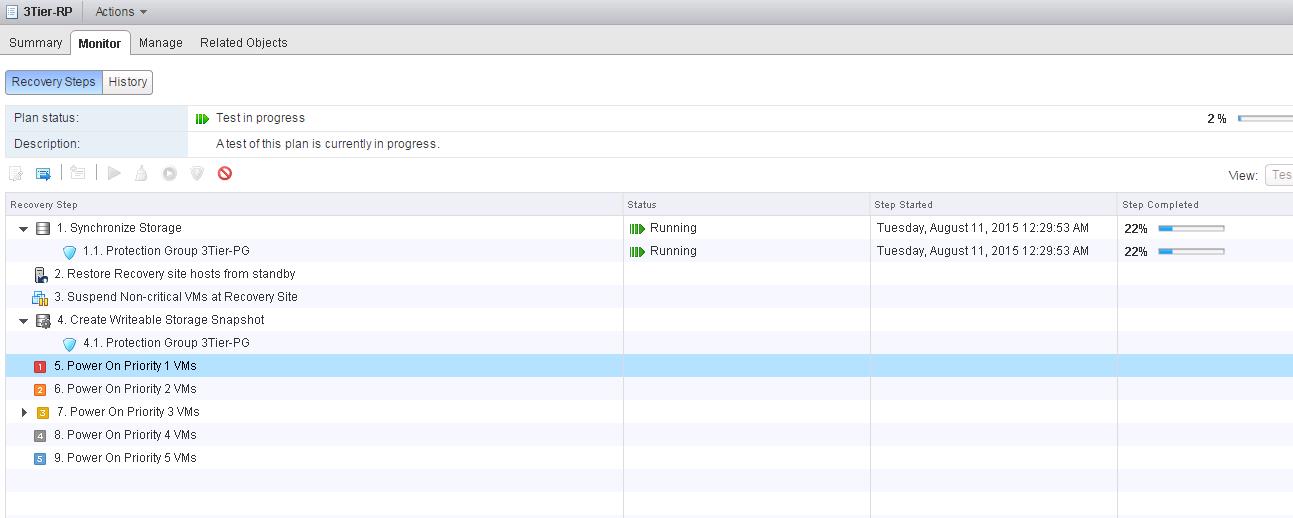Click the red priority 1 badge icon
Screen dimensions: 1293x518
40,367
